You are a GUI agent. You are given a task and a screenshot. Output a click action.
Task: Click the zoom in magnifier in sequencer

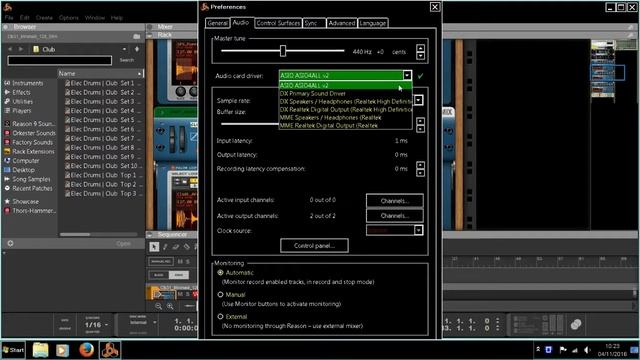tap(170, 306)
